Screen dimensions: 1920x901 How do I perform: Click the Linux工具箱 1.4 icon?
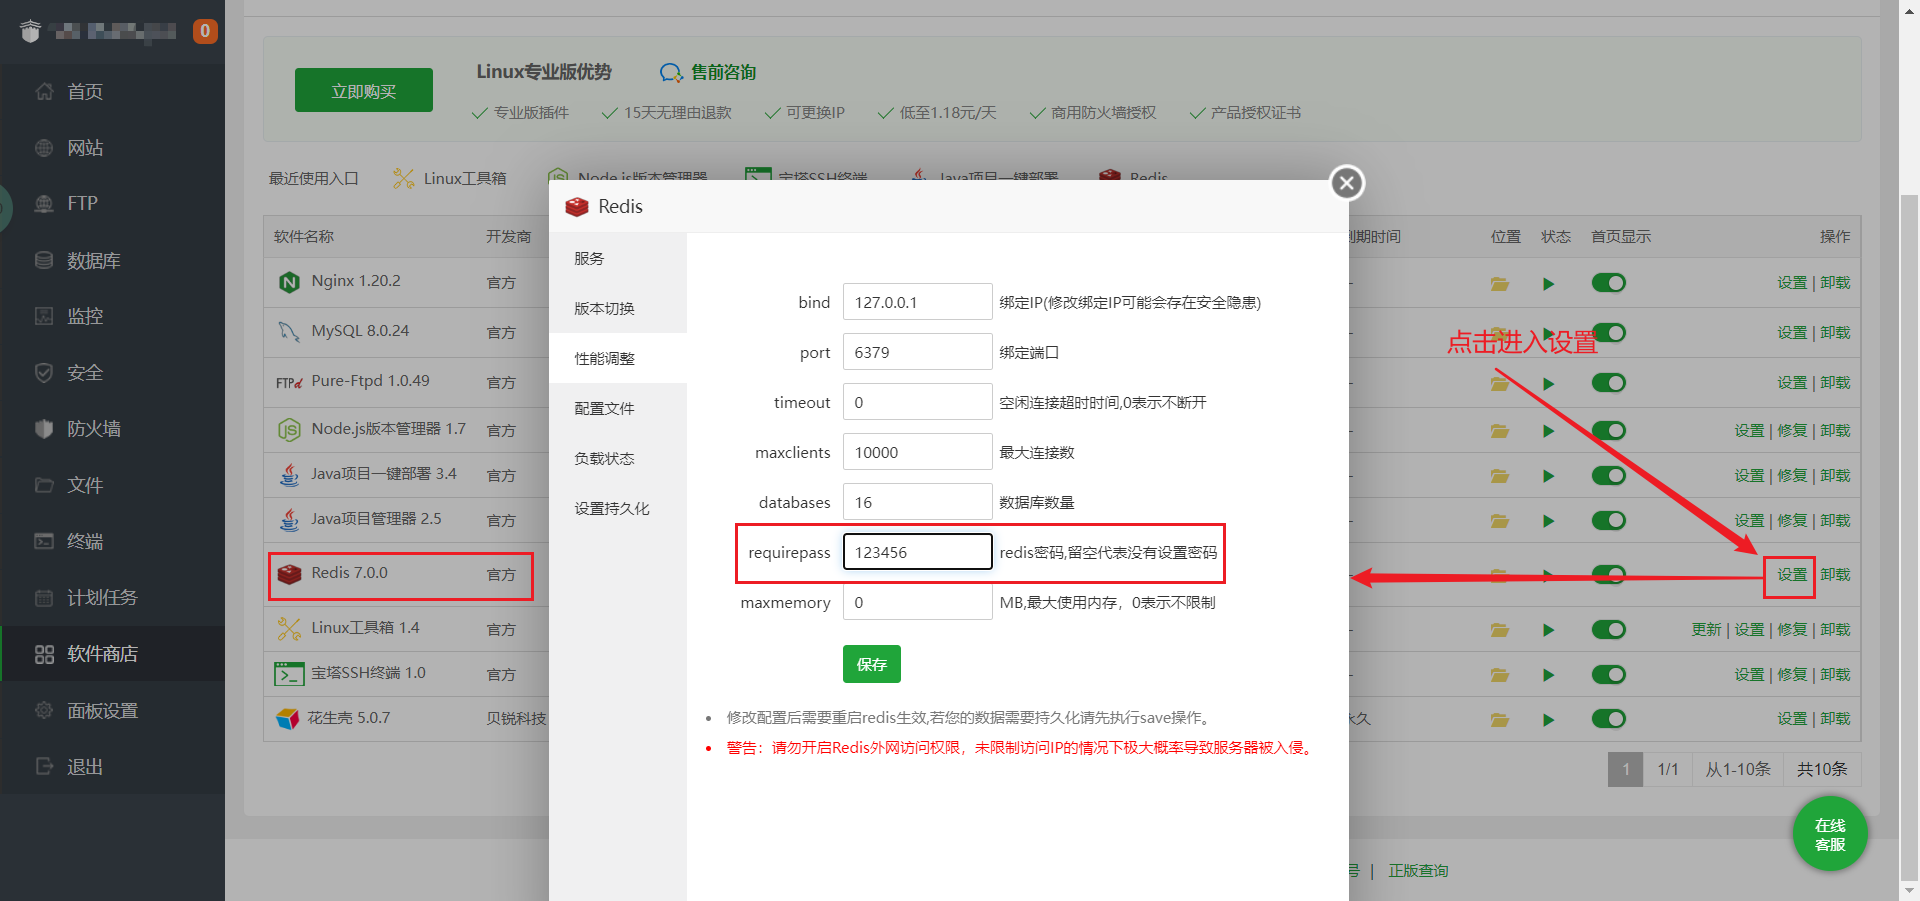pos(289,629)
